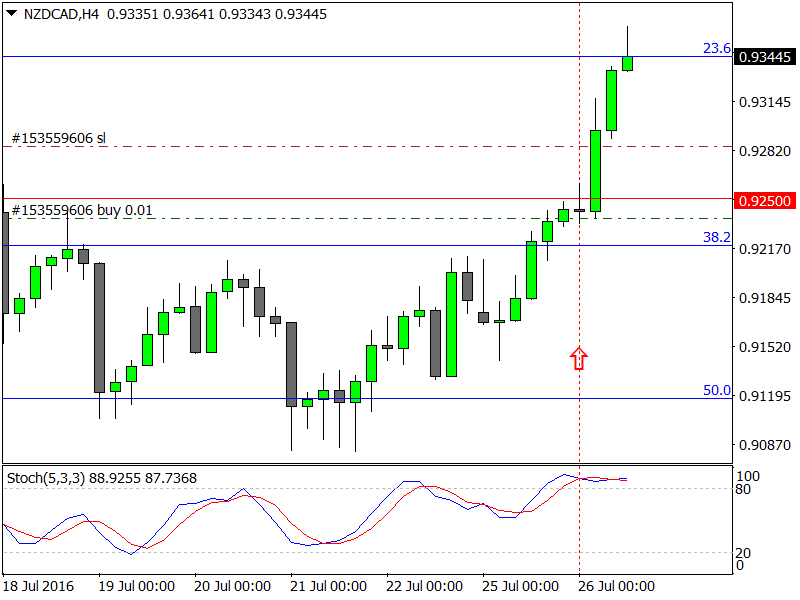Image resolution: width=800 pixels, height=600 pixels.
Task: Click the 0.91520 price axis label
Action: (765, 347)
